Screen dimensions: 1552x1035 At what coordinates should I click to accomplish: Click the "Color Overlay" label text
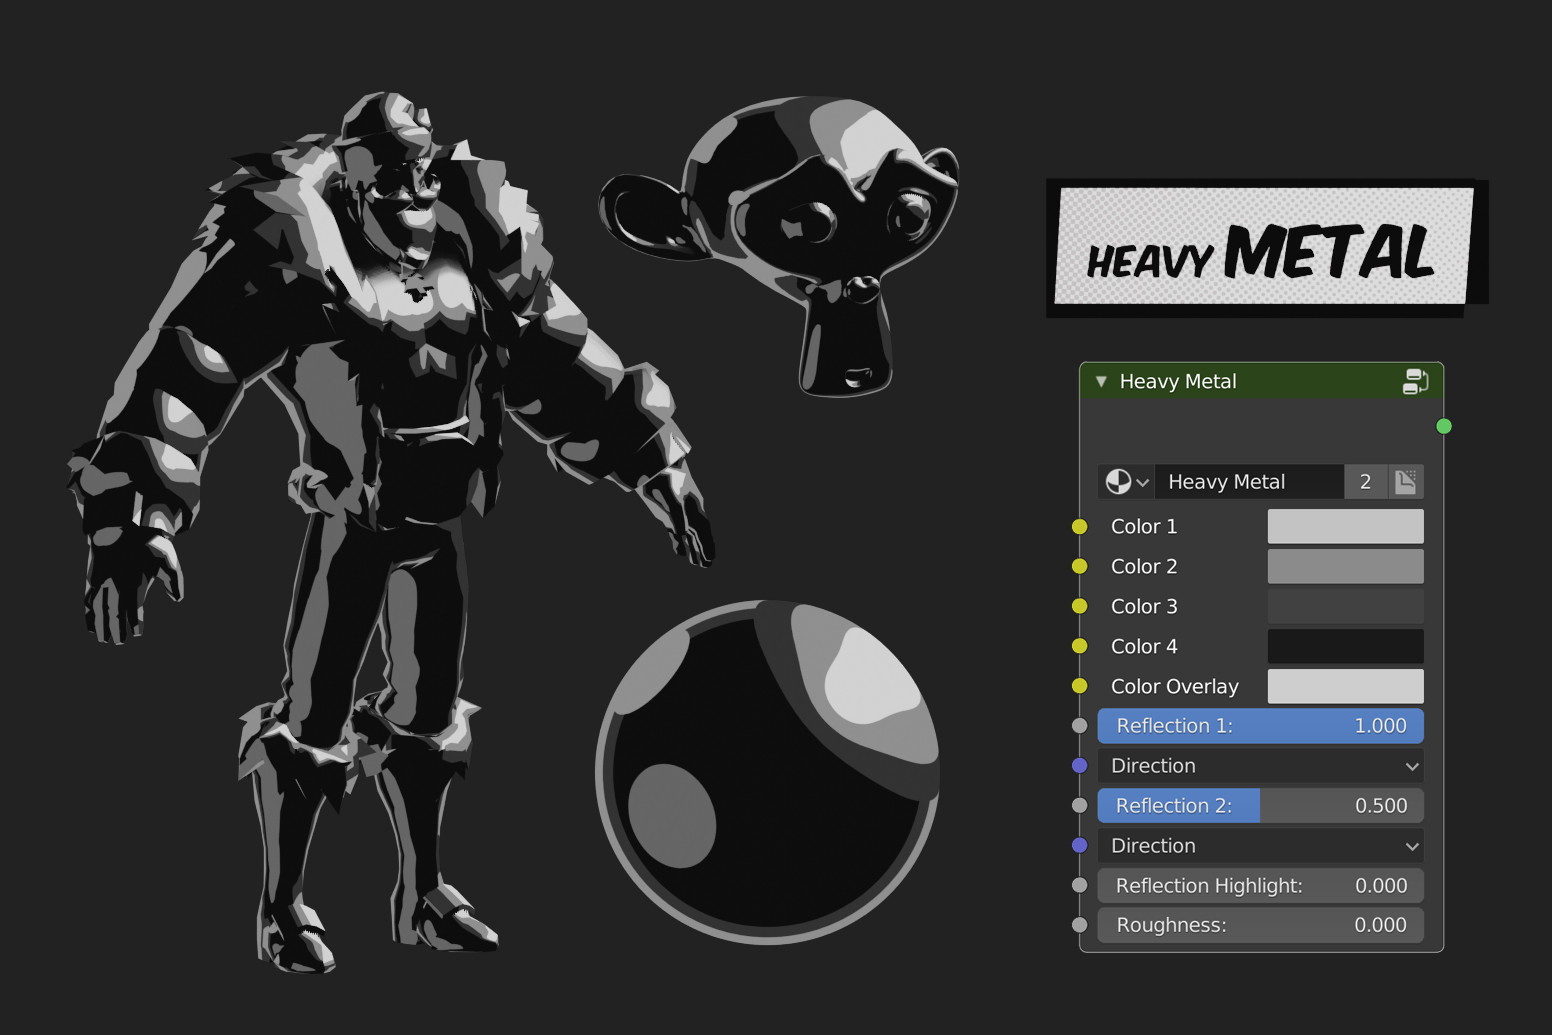[1175, 686]
